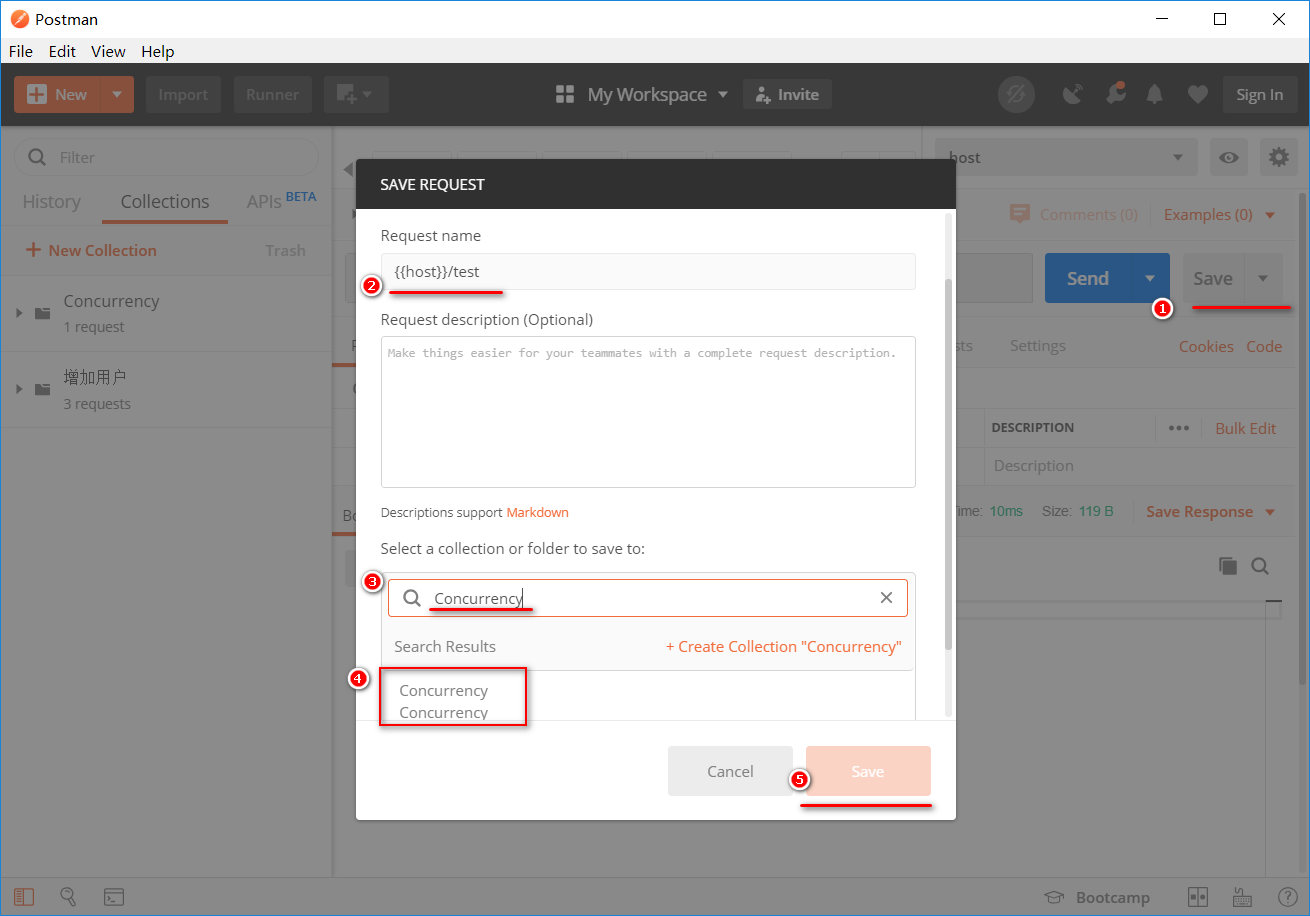The height and width of the screenshot is (916, 1310).
Task: Open the Postman console icon
Action: pos(114,897)
